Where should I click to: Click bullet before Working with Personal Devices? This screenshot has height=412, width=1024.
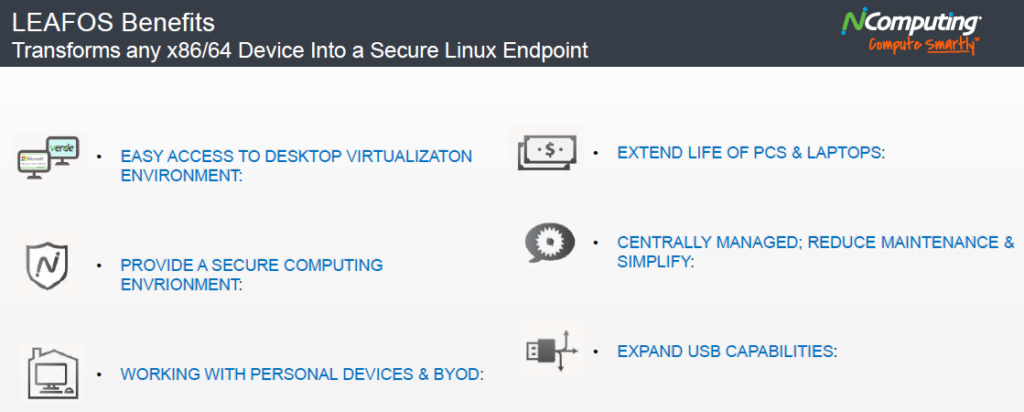point(99,375)
